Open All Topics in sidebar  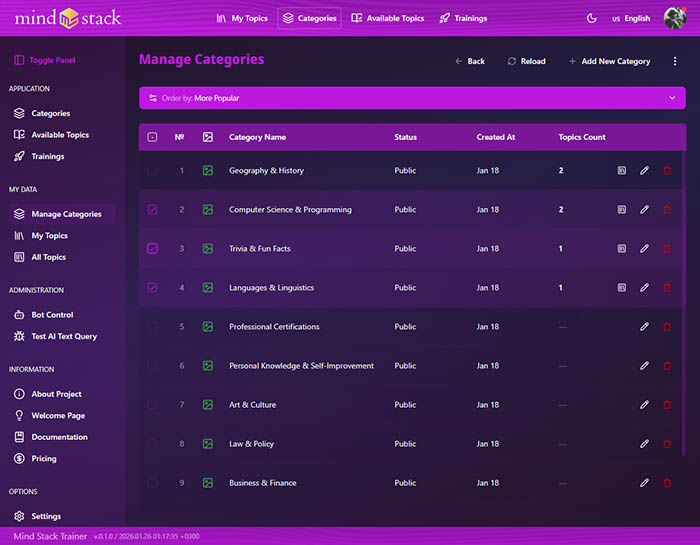(40, 257)
